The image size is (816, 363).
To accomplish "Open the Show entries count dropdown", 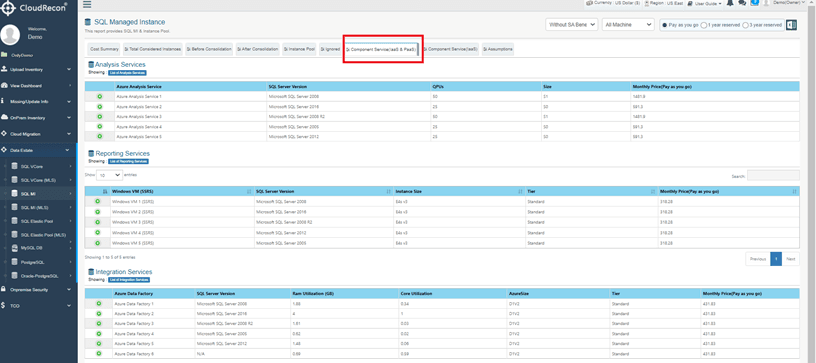I will click(109, 175).
